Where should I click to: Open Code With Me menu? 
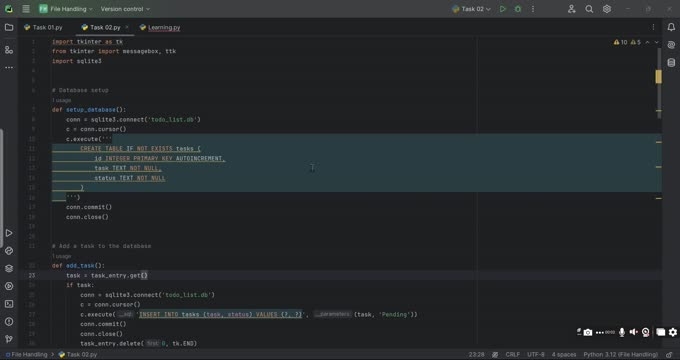[572, 9]
